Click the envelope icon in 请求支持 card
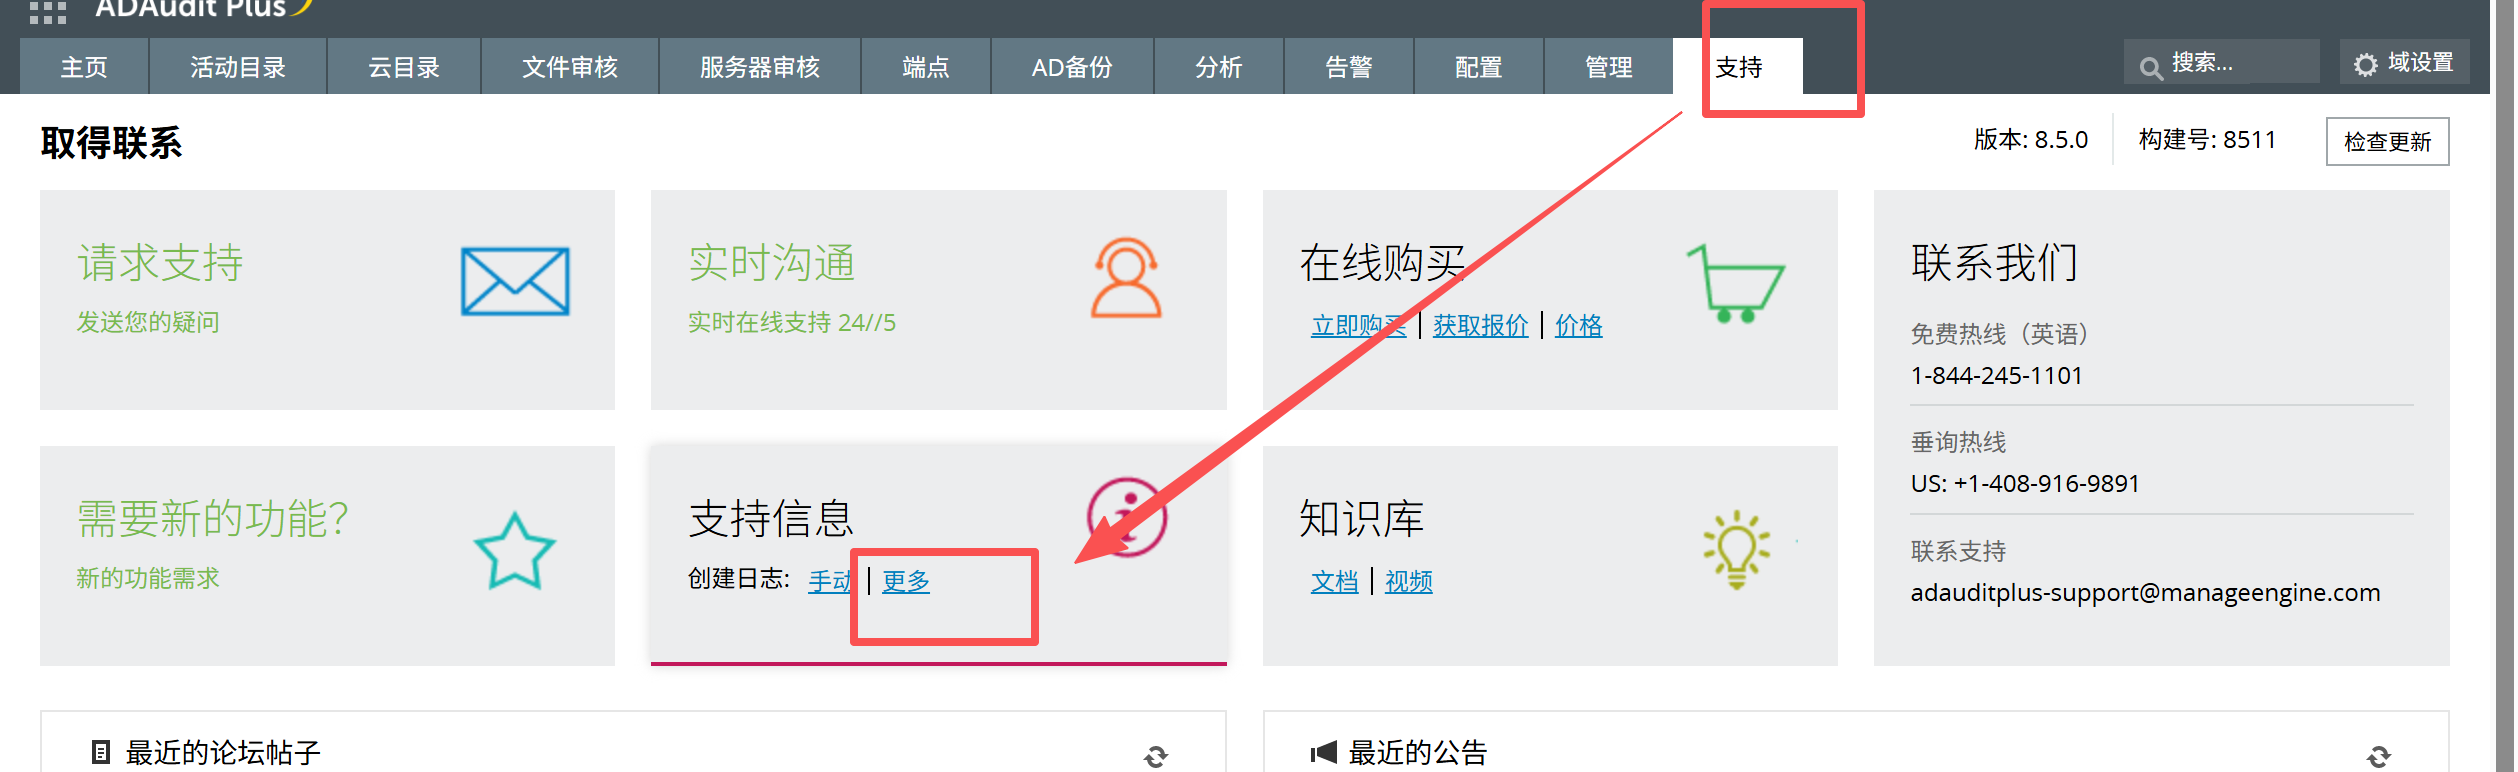 coord(514,282)
